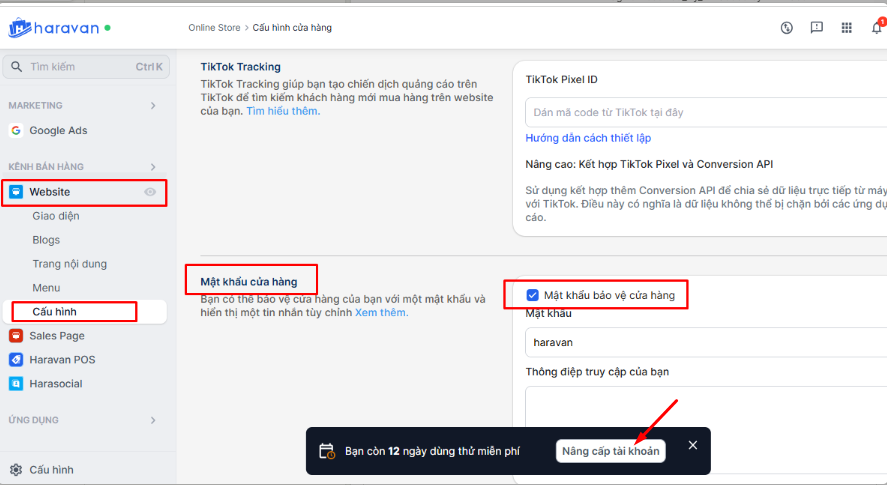Click the calendar icon in trial banner
The image size is (887, 485).
coord(327,451)
